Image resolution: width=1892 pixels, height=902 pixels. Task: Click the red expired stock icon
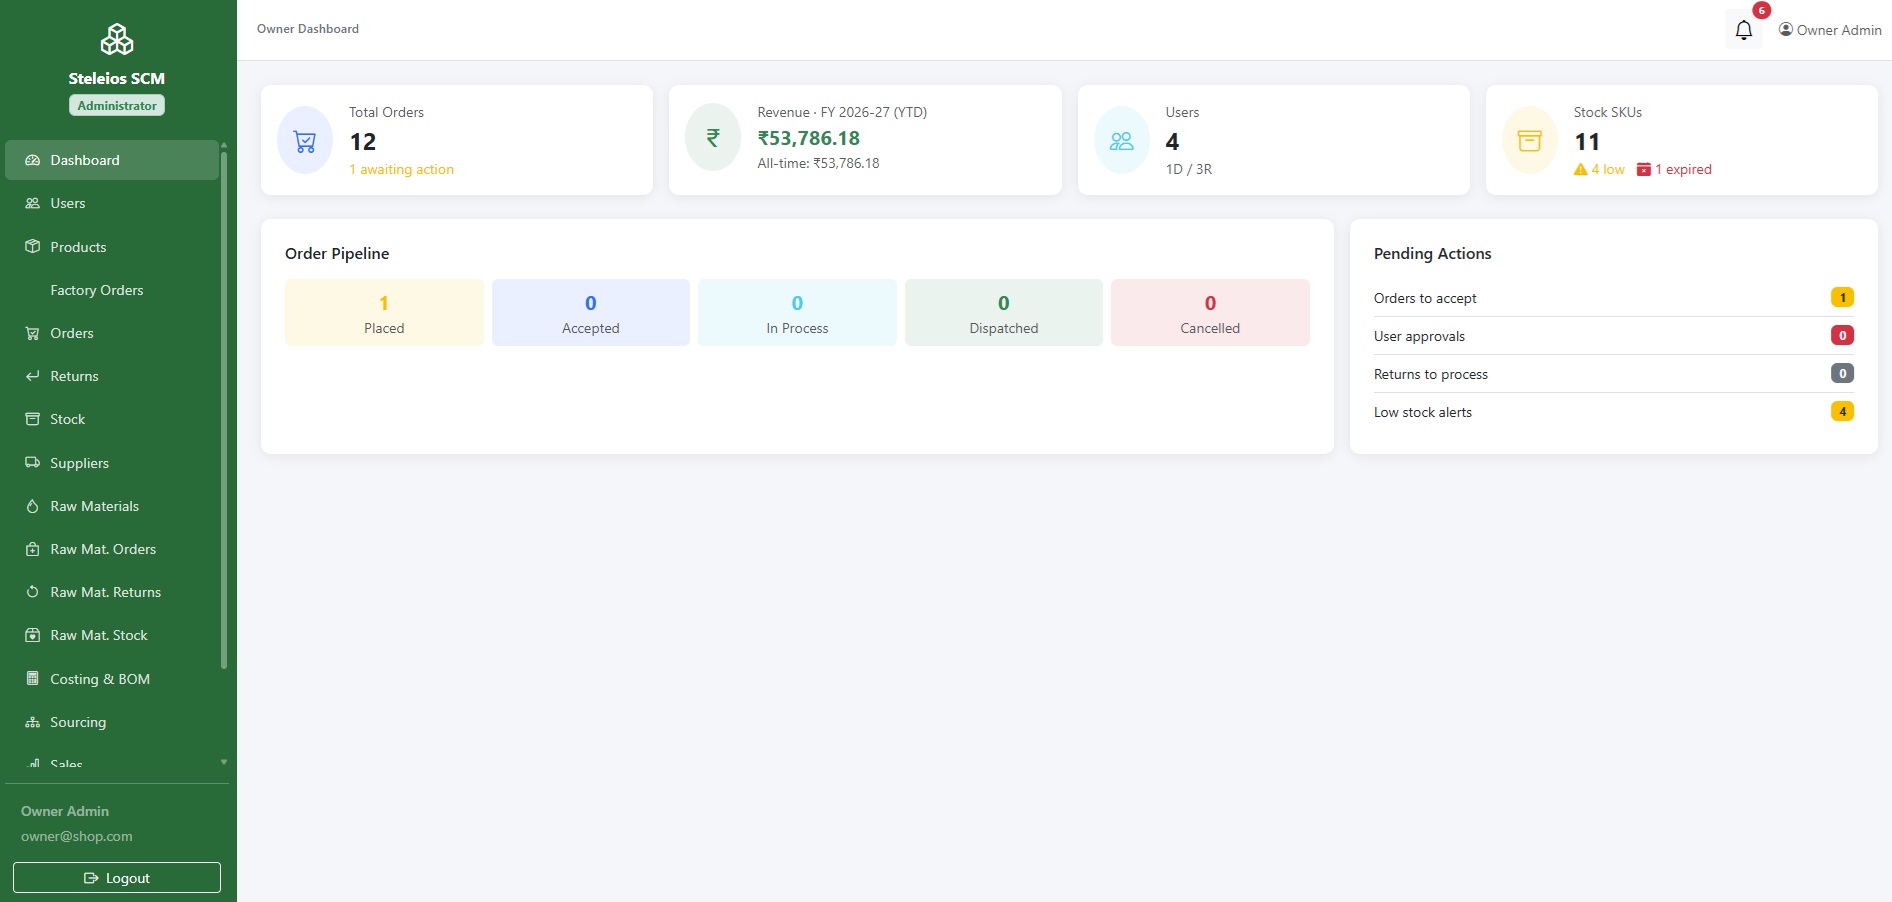[x=1643, y=169]
